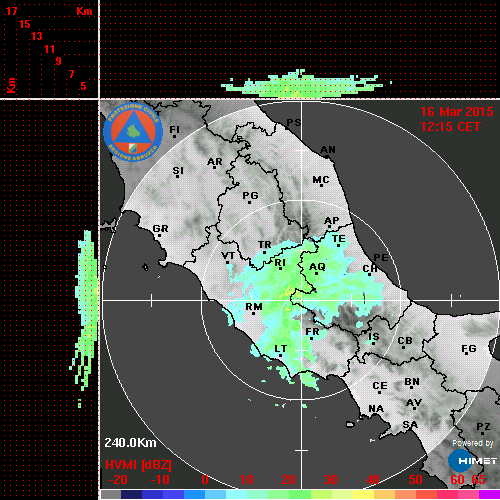Select the AQ city label
500x500 pixels.
(x=317, y=267)
